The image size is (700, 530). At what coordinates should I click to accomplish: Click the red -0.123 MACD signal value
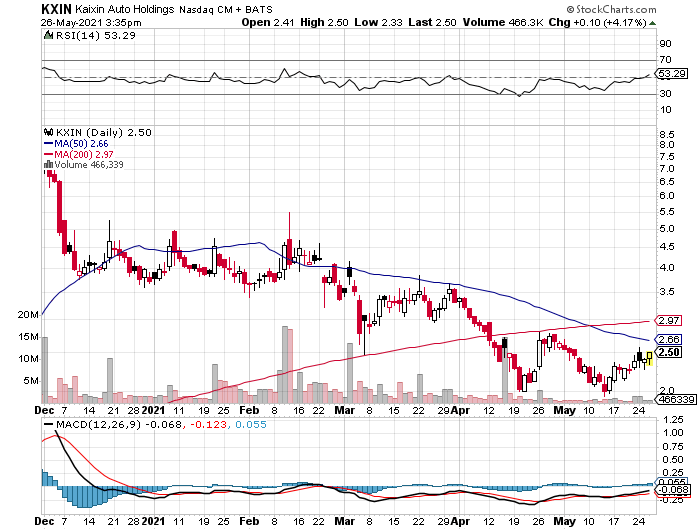[x=208, y=425]
